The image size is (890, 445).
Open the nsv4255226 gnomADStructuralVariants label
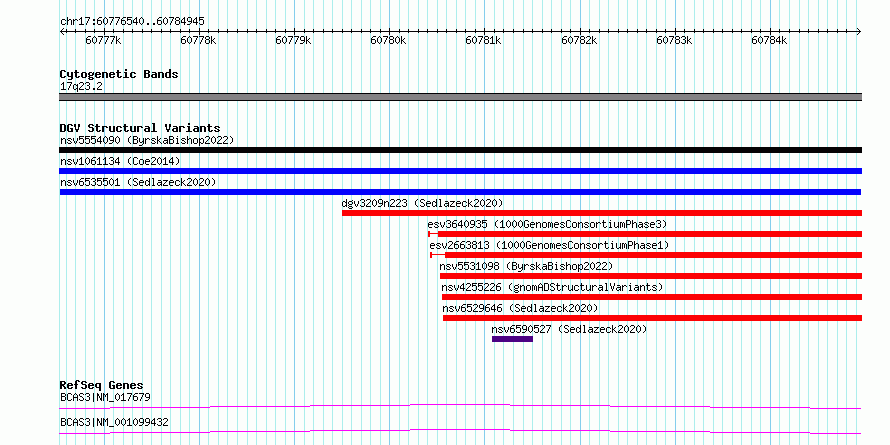(x=552, y=287)
